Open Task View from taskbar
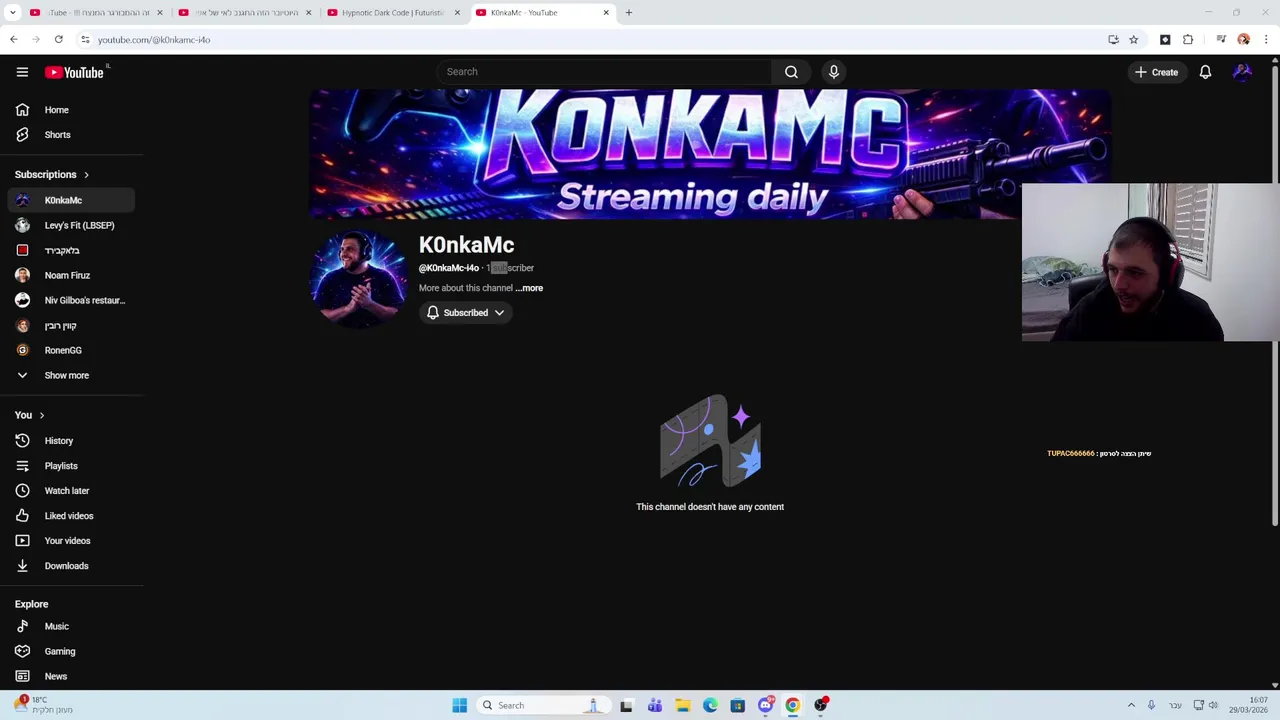This screenshot has height=720, width=1280. click(x=626, y=705)
